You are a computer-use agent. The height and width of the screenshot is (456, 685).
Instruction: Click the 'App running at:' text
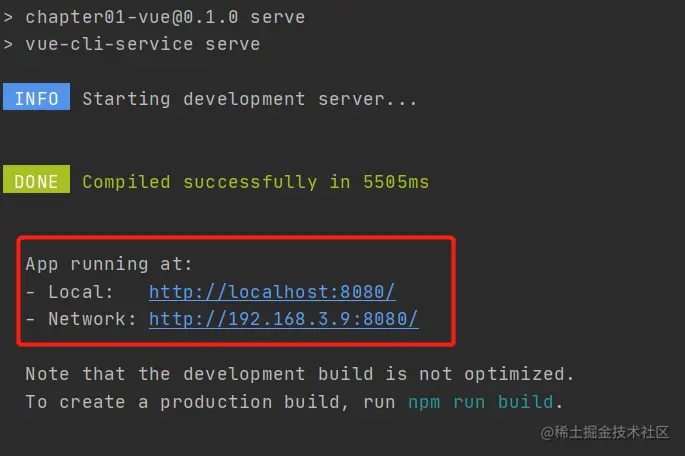109,264
